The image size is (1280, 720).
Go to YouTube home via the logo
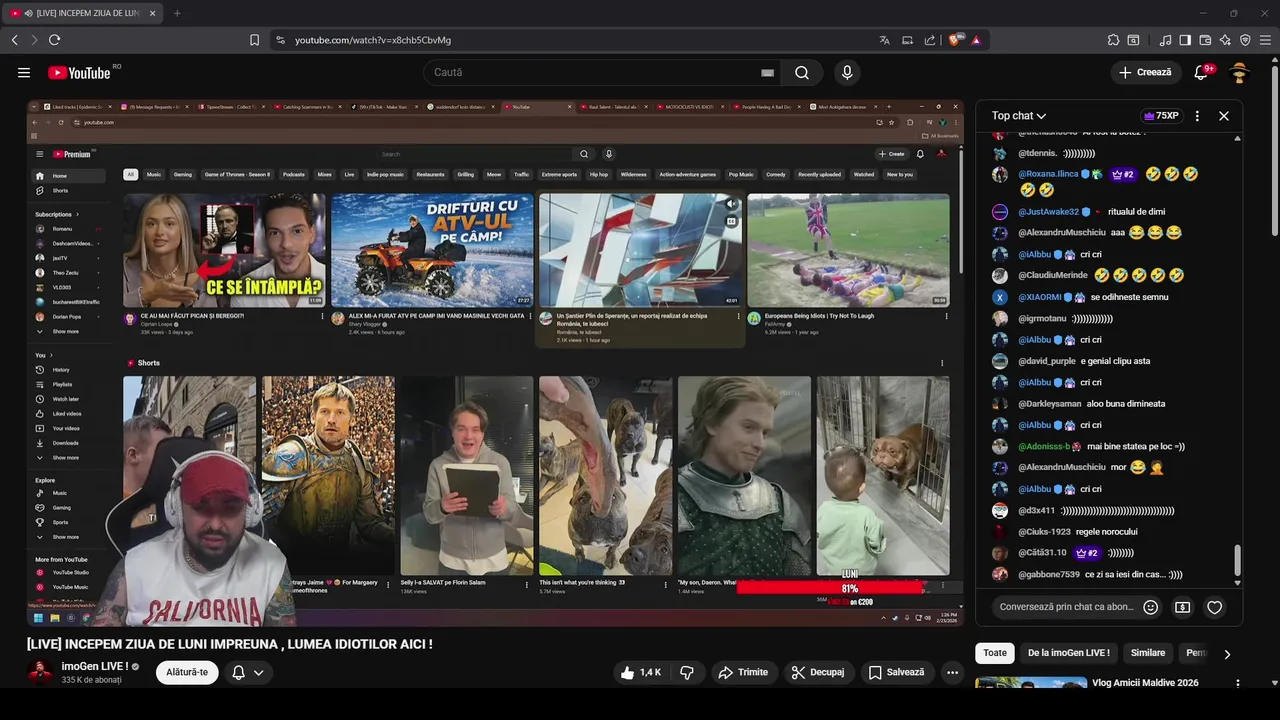(x=80, y=72)
